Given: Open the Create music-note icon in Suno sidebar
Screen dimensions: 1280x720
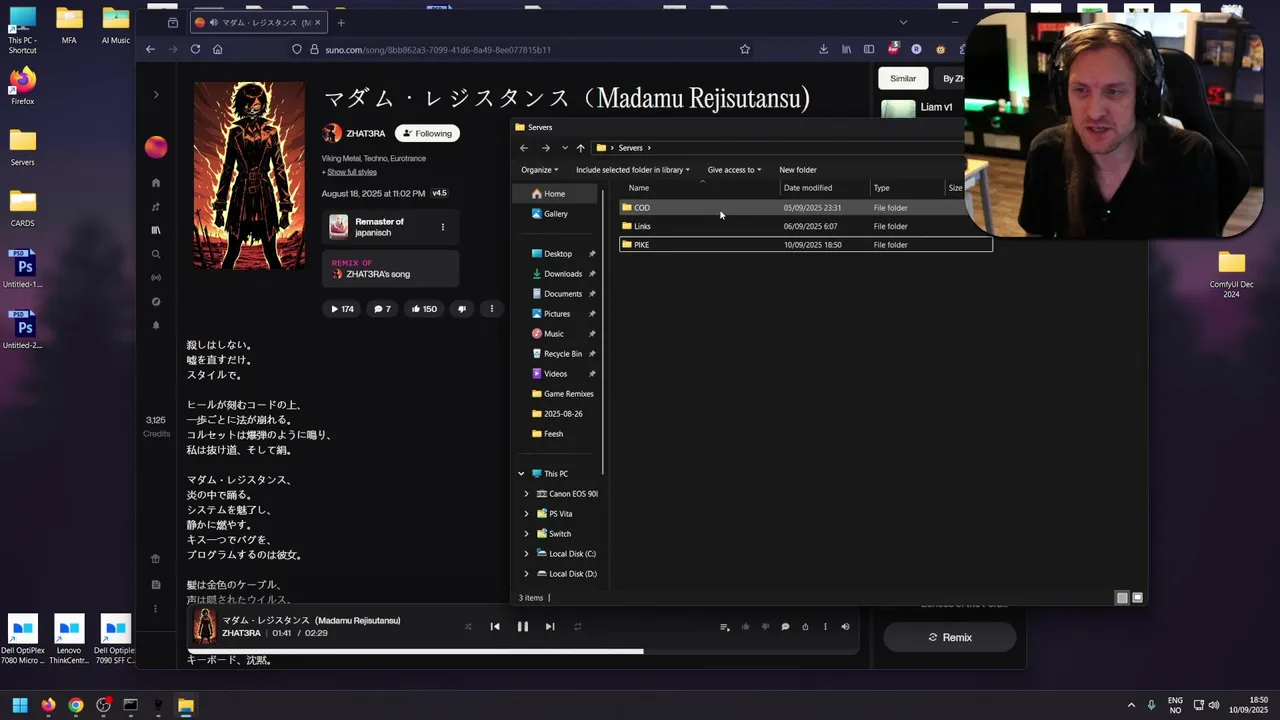Looking at the screenshot, I should click(156, 207).
